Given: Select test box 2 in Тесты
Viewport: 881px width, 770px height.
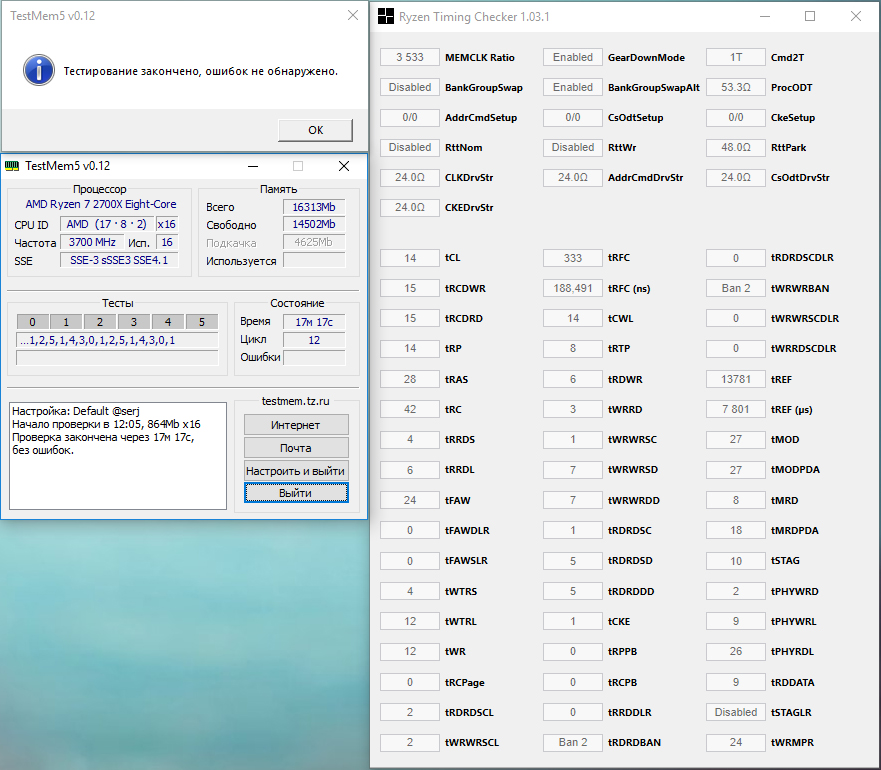Looking at the screenshot, I should [x=99, y=322].
